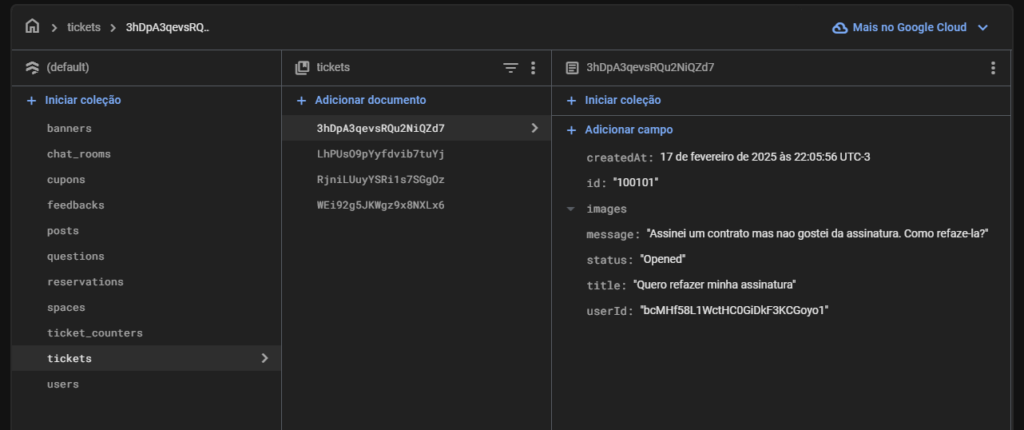Click the (default) database icon
1024x430 pixels.
(x=32, y=67)
